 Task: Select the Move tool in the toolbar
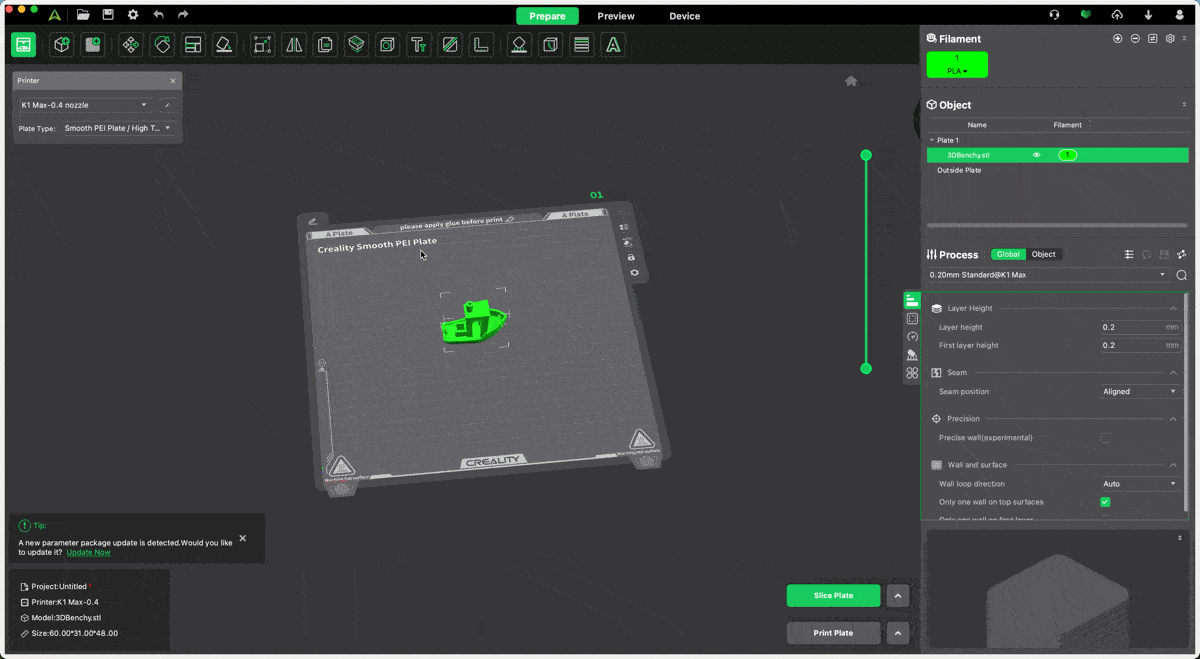coord(130,45)
